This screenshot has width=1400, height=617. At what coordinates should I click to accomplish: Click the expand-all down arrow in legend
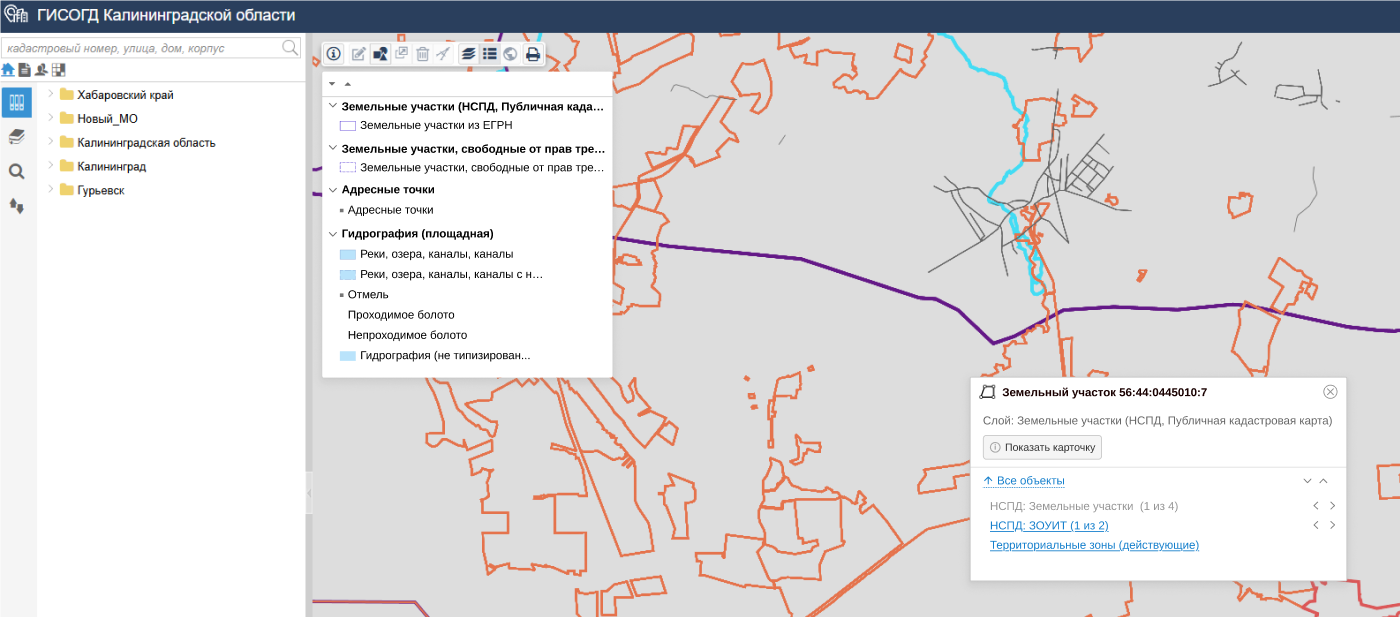click(x=332, y=84)
